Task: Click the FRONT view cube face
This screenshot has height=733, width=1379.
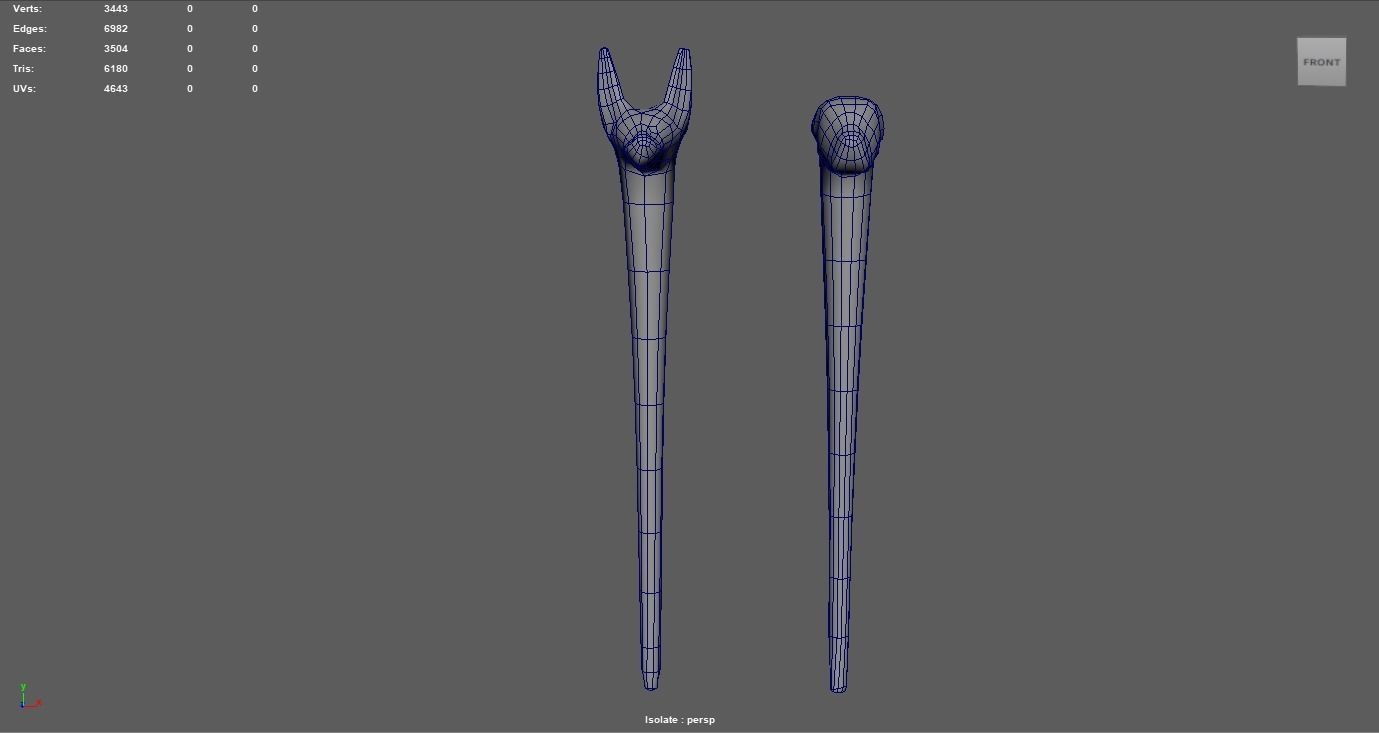Action: 1321,62
